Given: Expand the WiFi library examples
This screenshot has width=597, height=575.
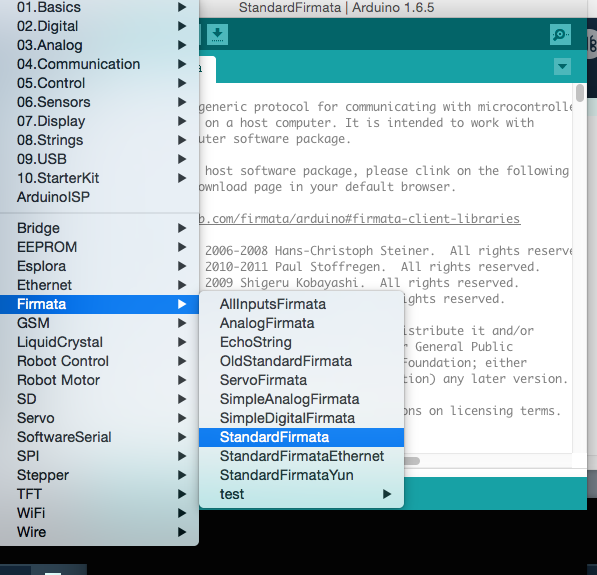Looking at the screenshot, I should point(99,513).
